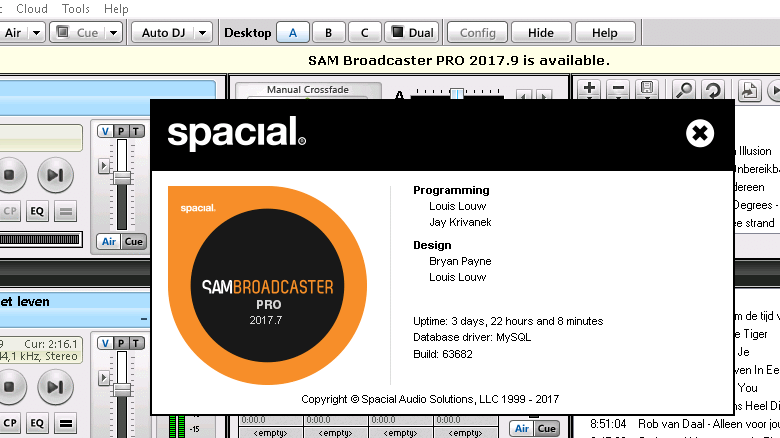
Task: Open the lines menu icon on lower deck
Action: tap(66, 424)
